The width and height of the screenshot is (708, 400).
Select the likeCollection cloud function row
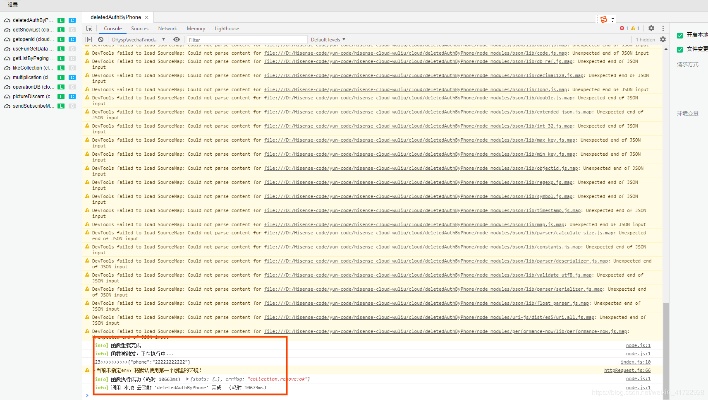[40, 68]
